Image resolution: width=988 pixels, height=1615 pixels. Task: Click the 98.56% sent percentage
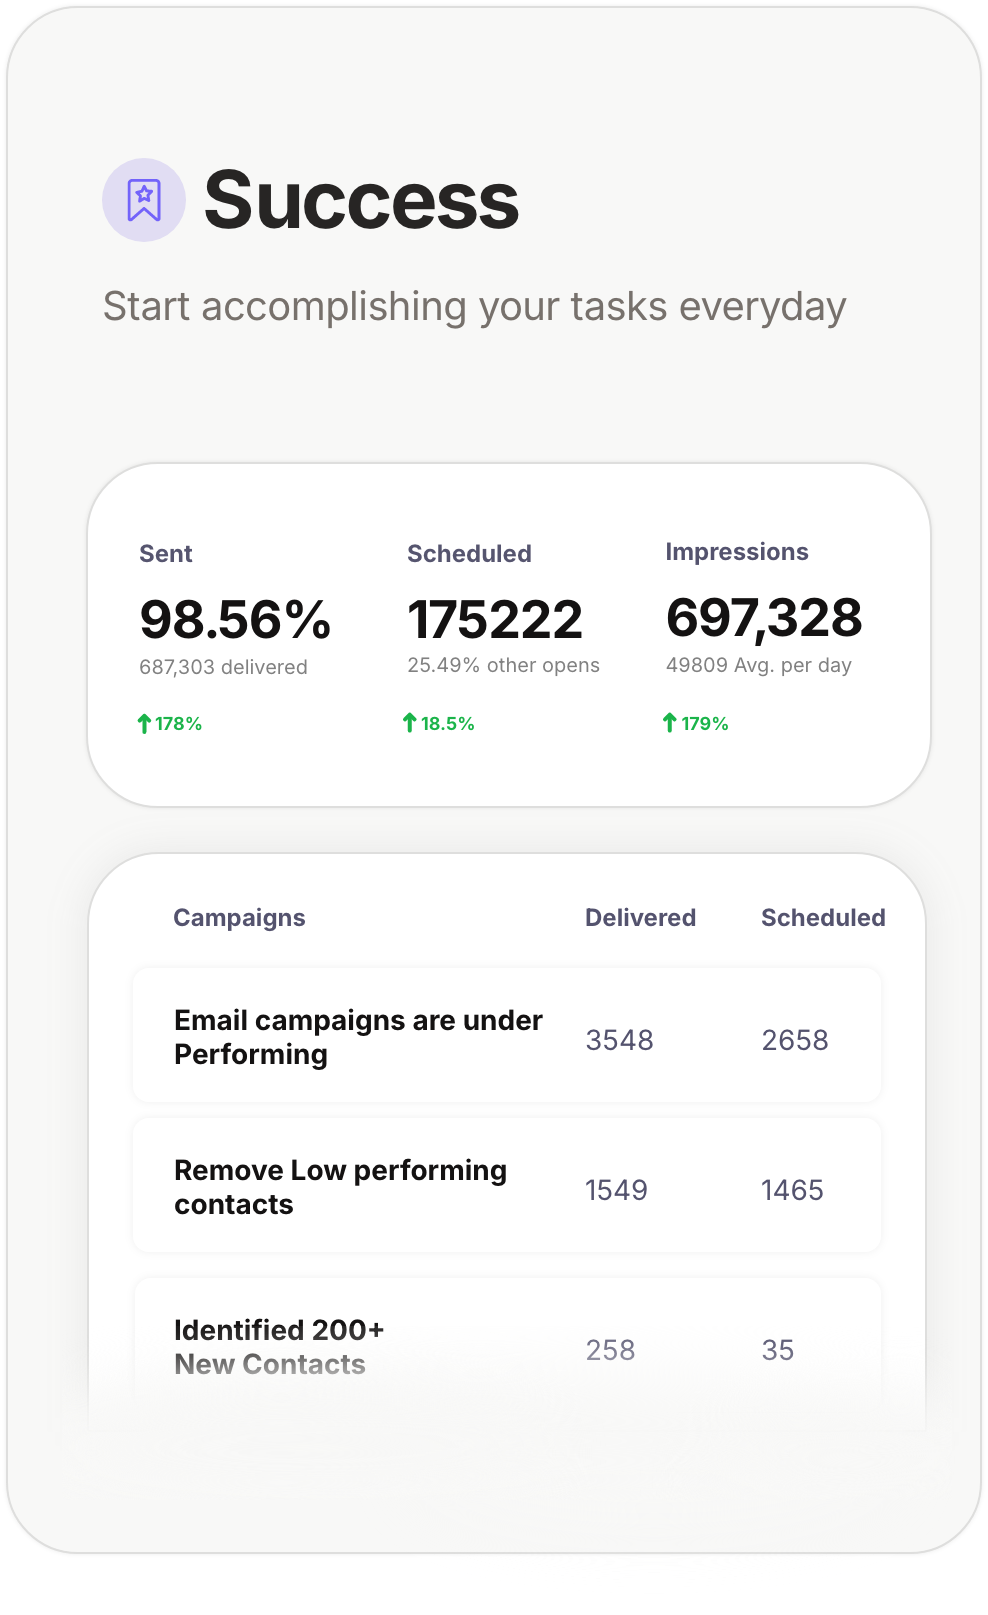[x=235, y=619]
